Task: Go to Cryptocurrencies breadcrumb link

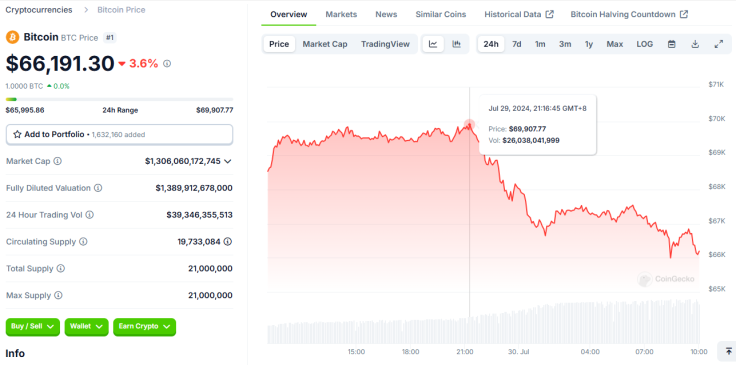Action: coord(39,10)
